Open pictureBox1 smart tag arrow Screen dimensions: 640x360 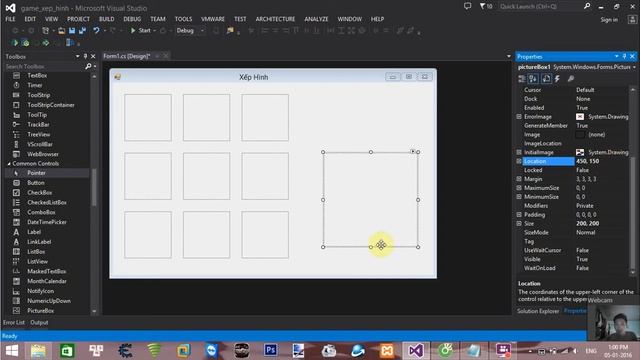tap(413, 151)
